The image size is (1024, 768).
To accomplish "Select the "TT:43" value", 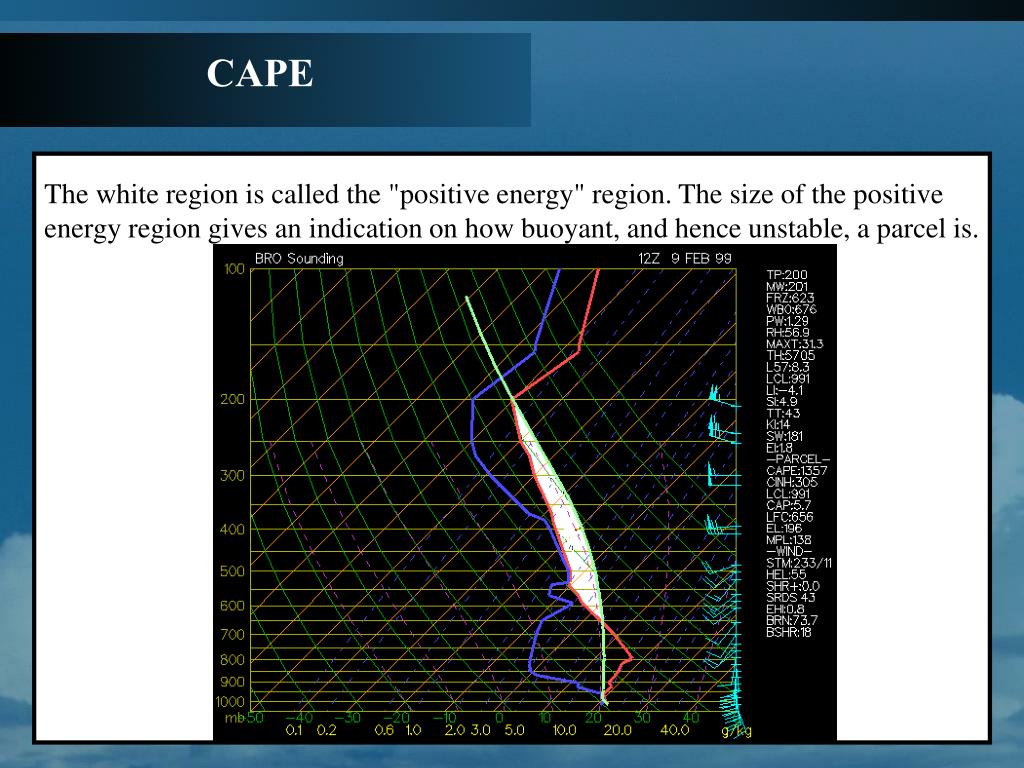I will (783, 413).
